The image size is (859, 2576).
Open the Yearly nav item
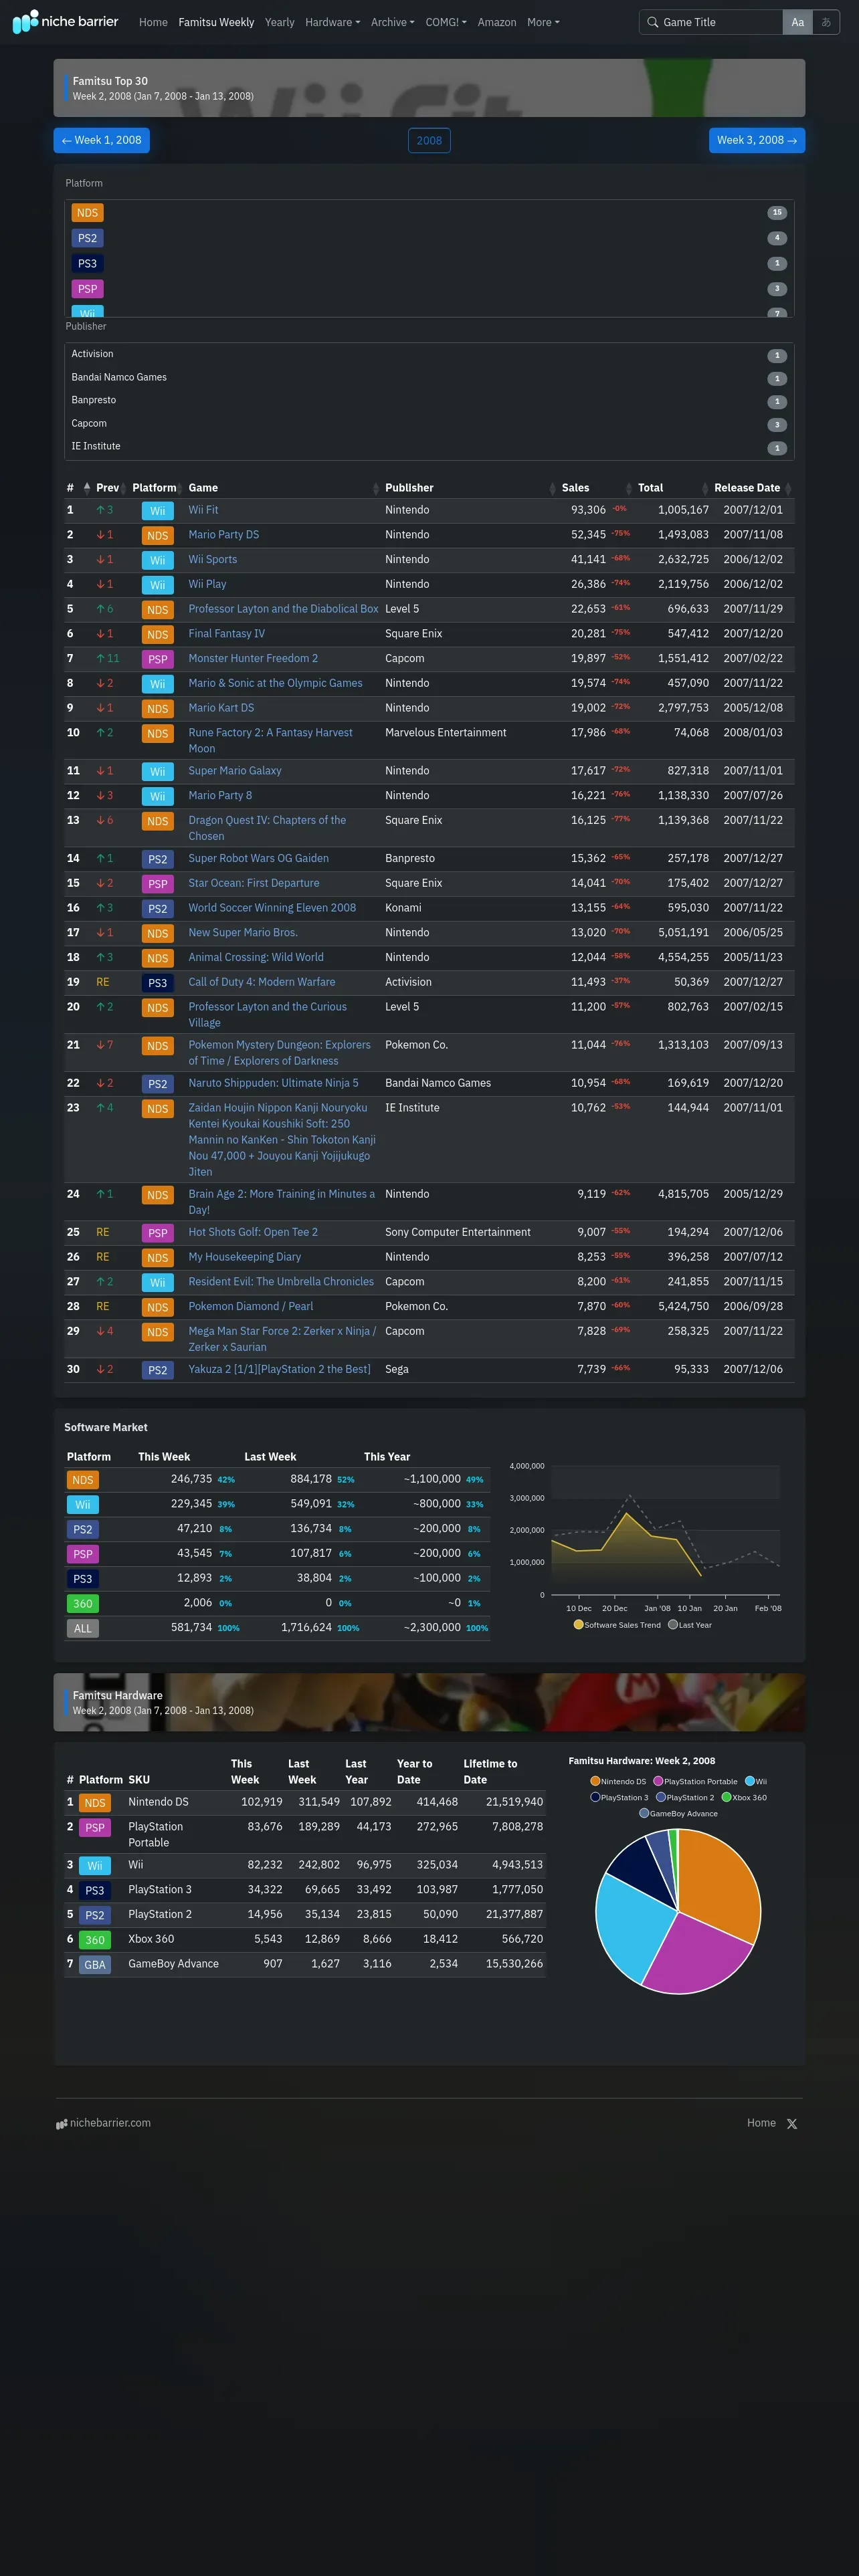[x=279, y=22]
